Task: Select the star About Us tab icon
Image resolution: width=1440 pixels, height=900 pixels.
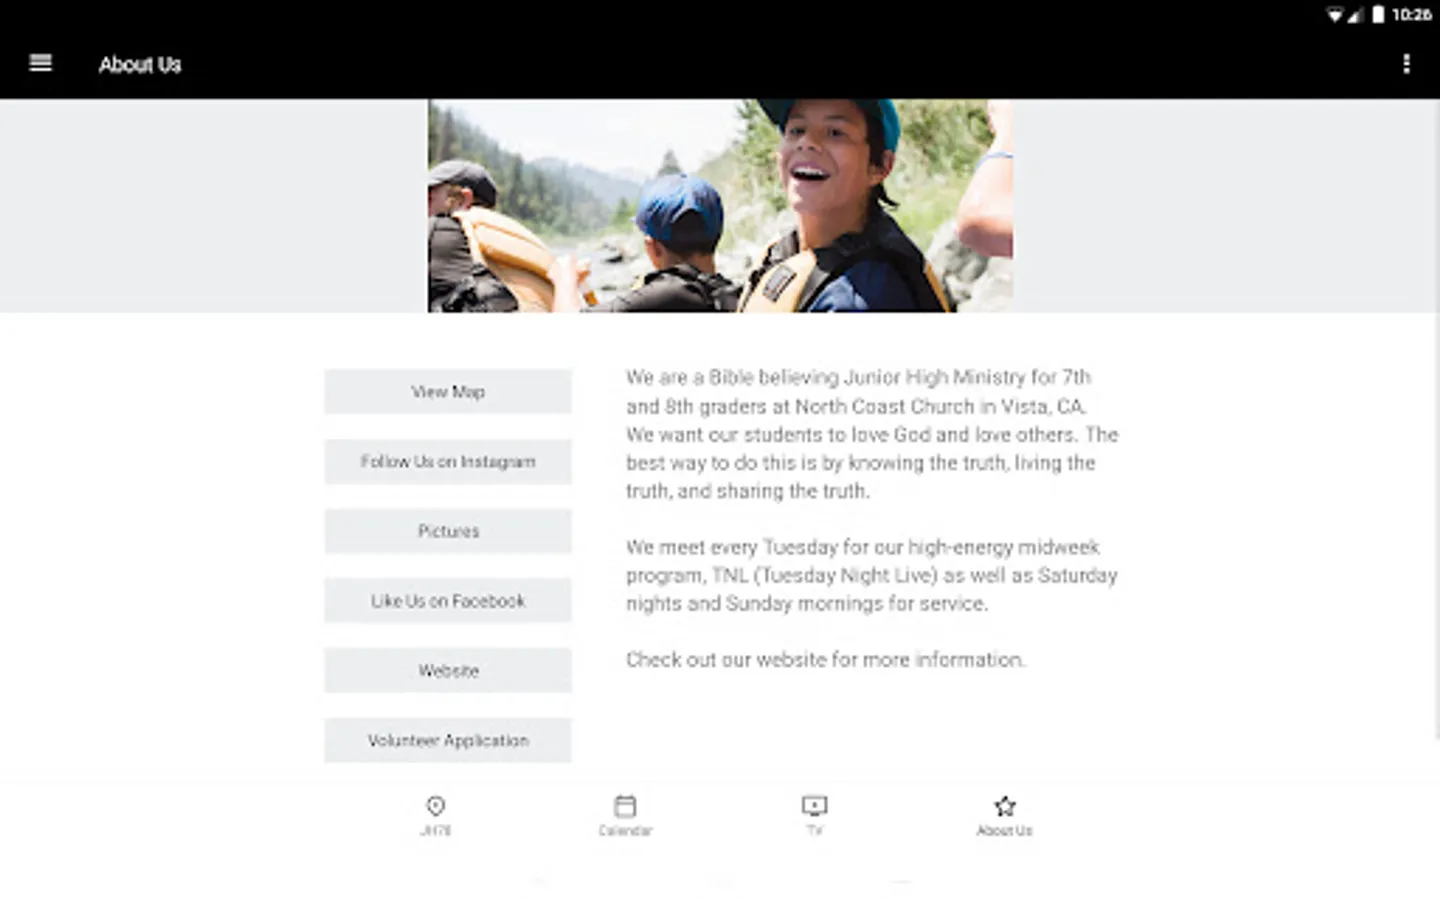Action: 1005,806
